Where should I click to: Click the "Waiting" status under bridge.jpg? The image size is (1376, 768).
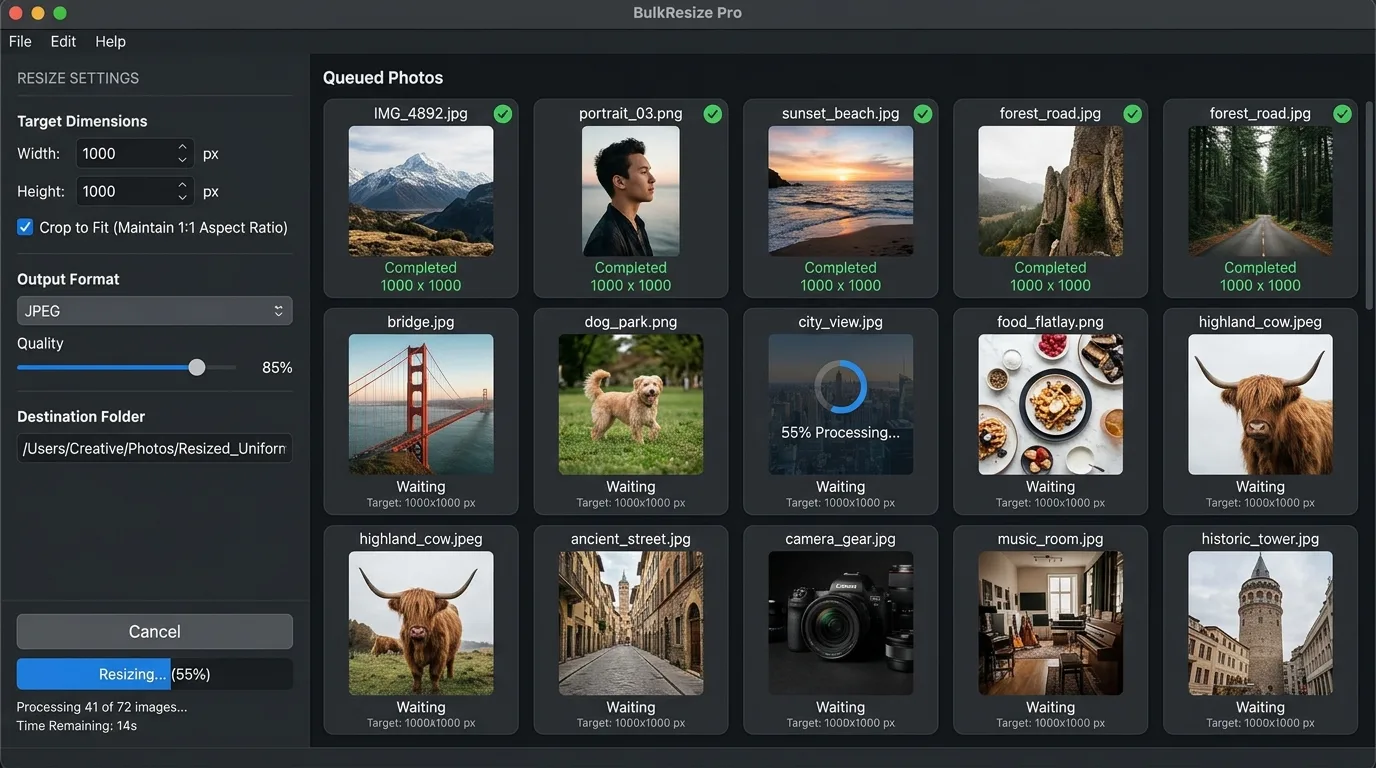421,487
